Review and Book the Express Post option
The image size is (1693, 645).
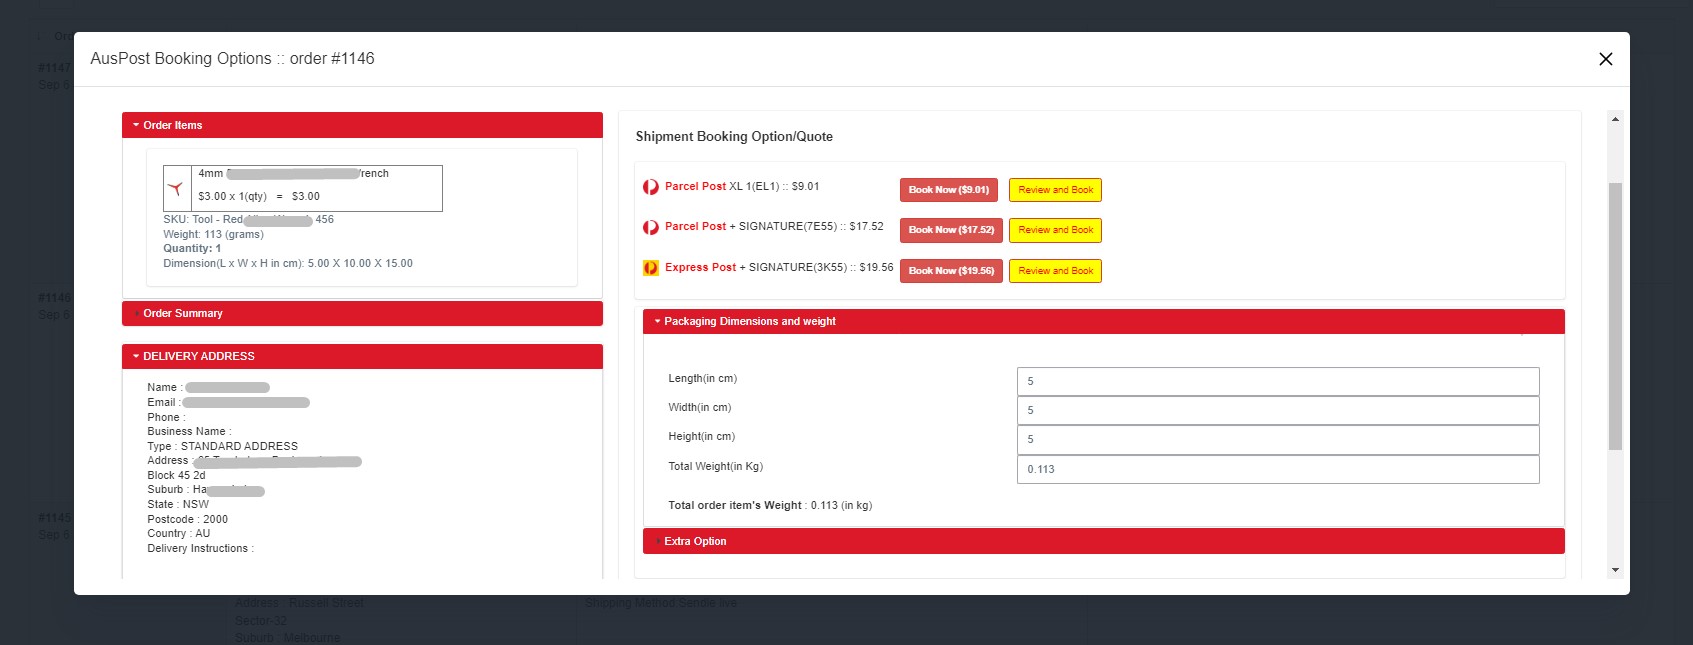1055,271
